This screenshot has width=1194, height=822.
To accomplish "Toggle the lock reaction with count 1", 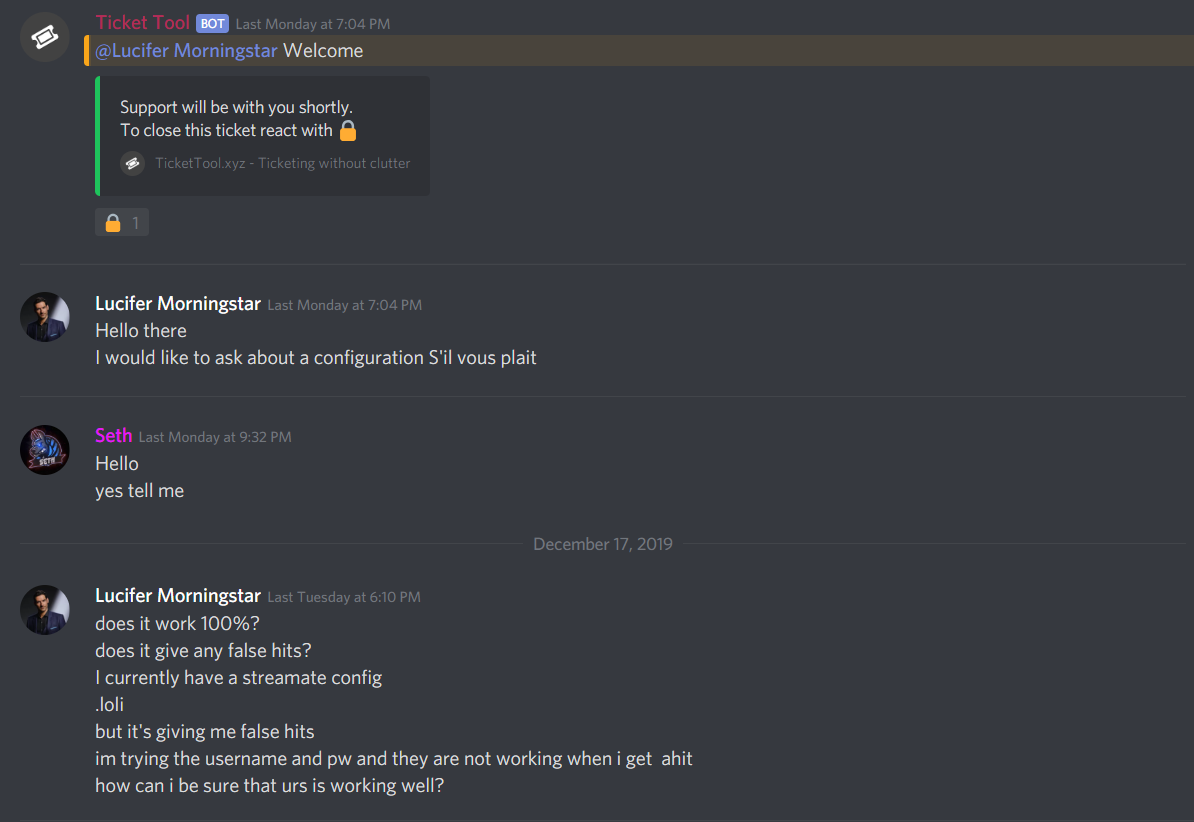I will coord(122,222).
